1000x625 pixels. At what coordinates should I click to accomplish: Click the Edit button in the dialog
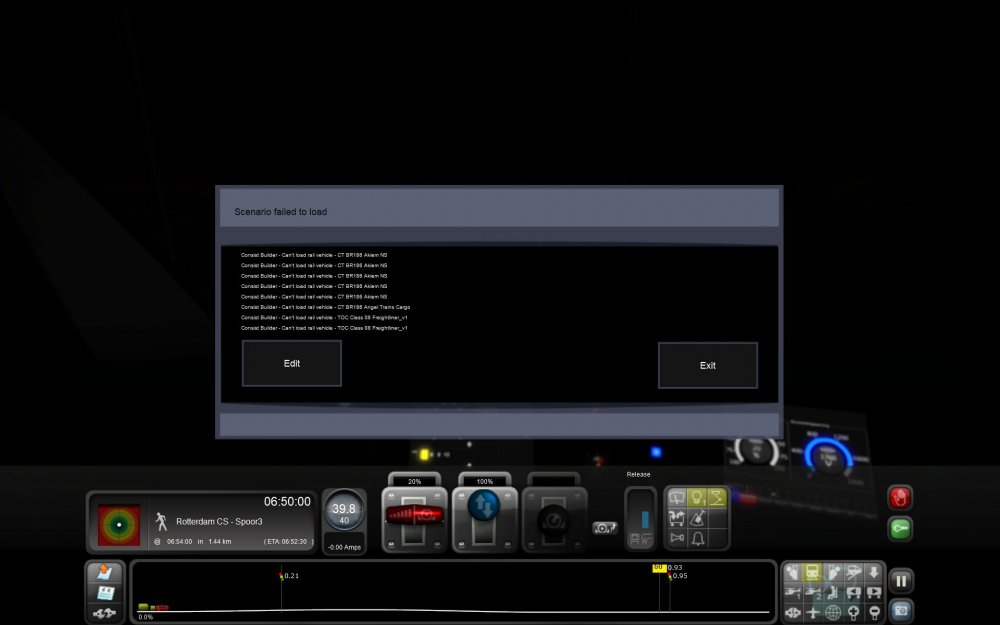pos(291,363)
